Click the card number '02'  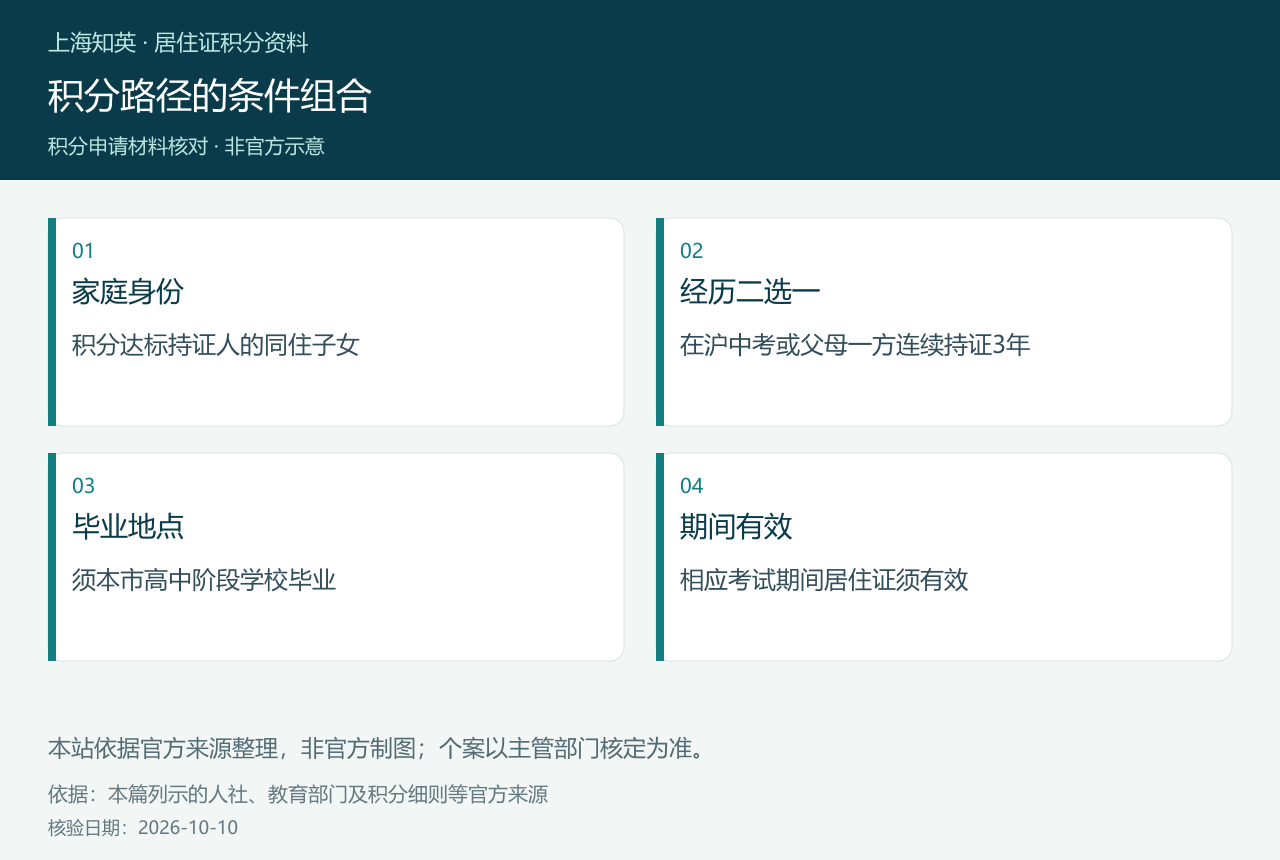pyautogui.click(x=692, y=251)
